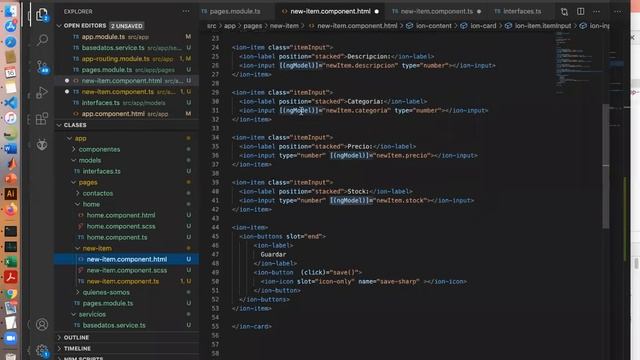Viewport: 640px width, 360px height.
Task: Click the word Guardar on line 47
Action: click(273, 254)
